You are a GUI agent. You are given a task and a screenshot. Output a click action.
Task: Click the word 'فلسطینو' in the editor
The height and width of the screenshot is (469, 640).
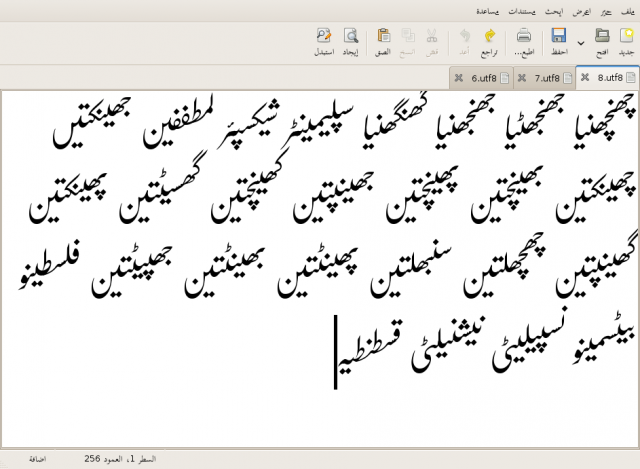[x=50, y=265]
